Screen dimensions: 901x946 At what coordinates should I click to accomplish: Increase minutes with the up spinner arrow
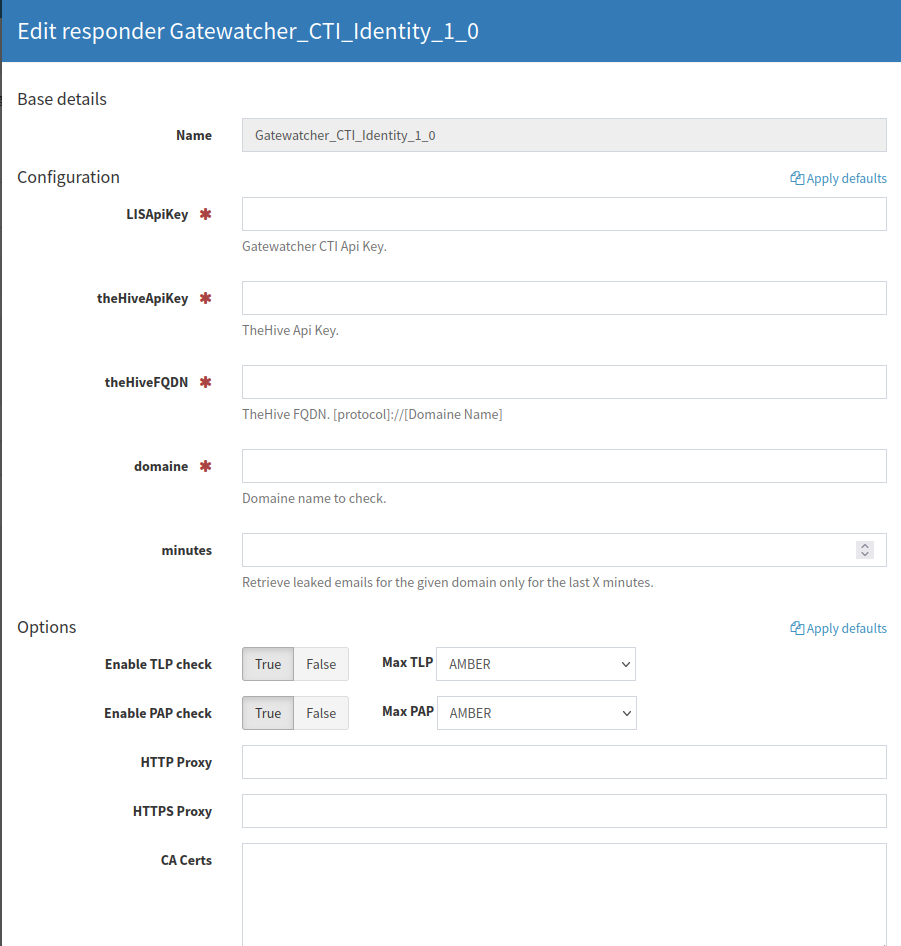[865, 545]
